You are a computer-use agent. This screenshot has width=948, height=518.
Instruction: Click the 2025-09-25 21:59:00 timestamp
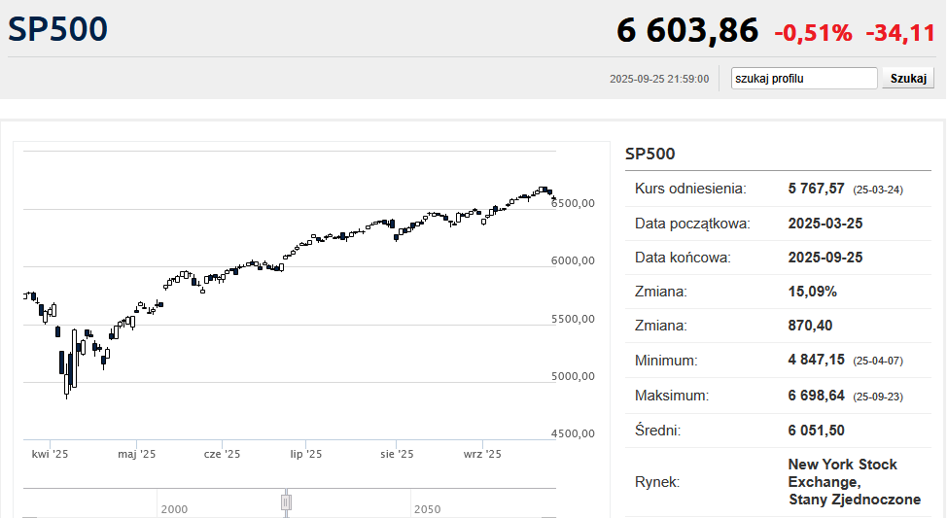[659, 79]
